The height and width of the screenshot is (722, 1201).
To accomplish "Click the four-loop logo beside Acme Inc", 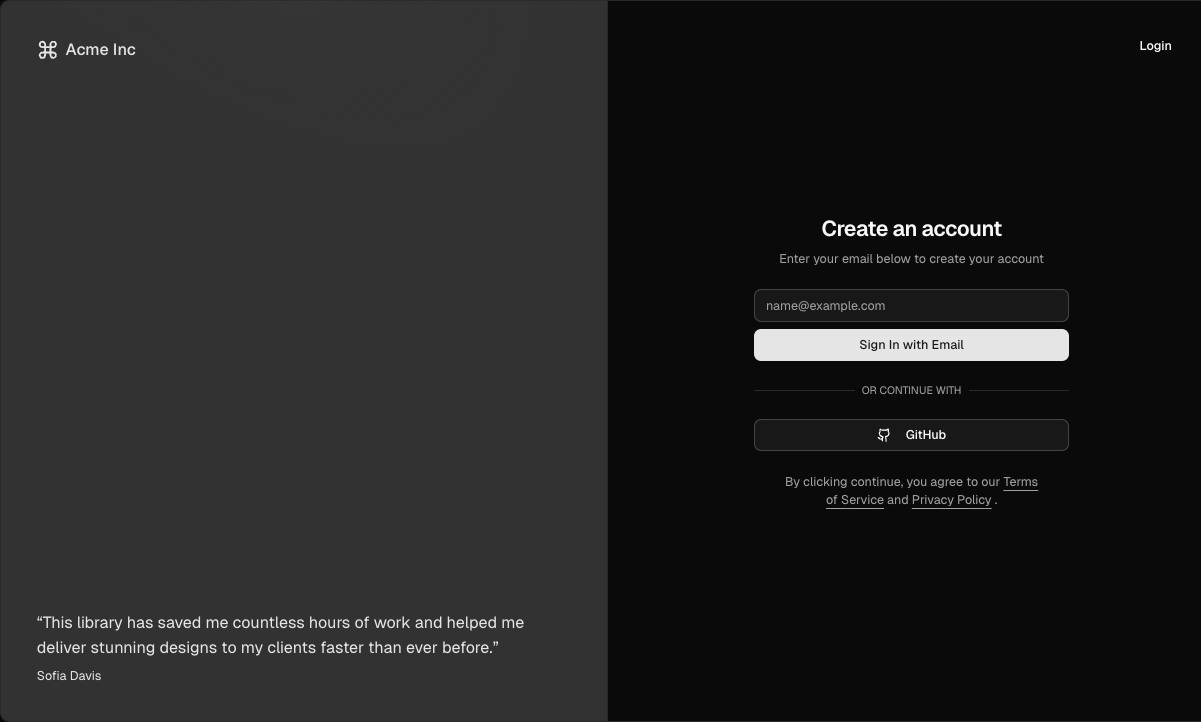I will [46, 49].
